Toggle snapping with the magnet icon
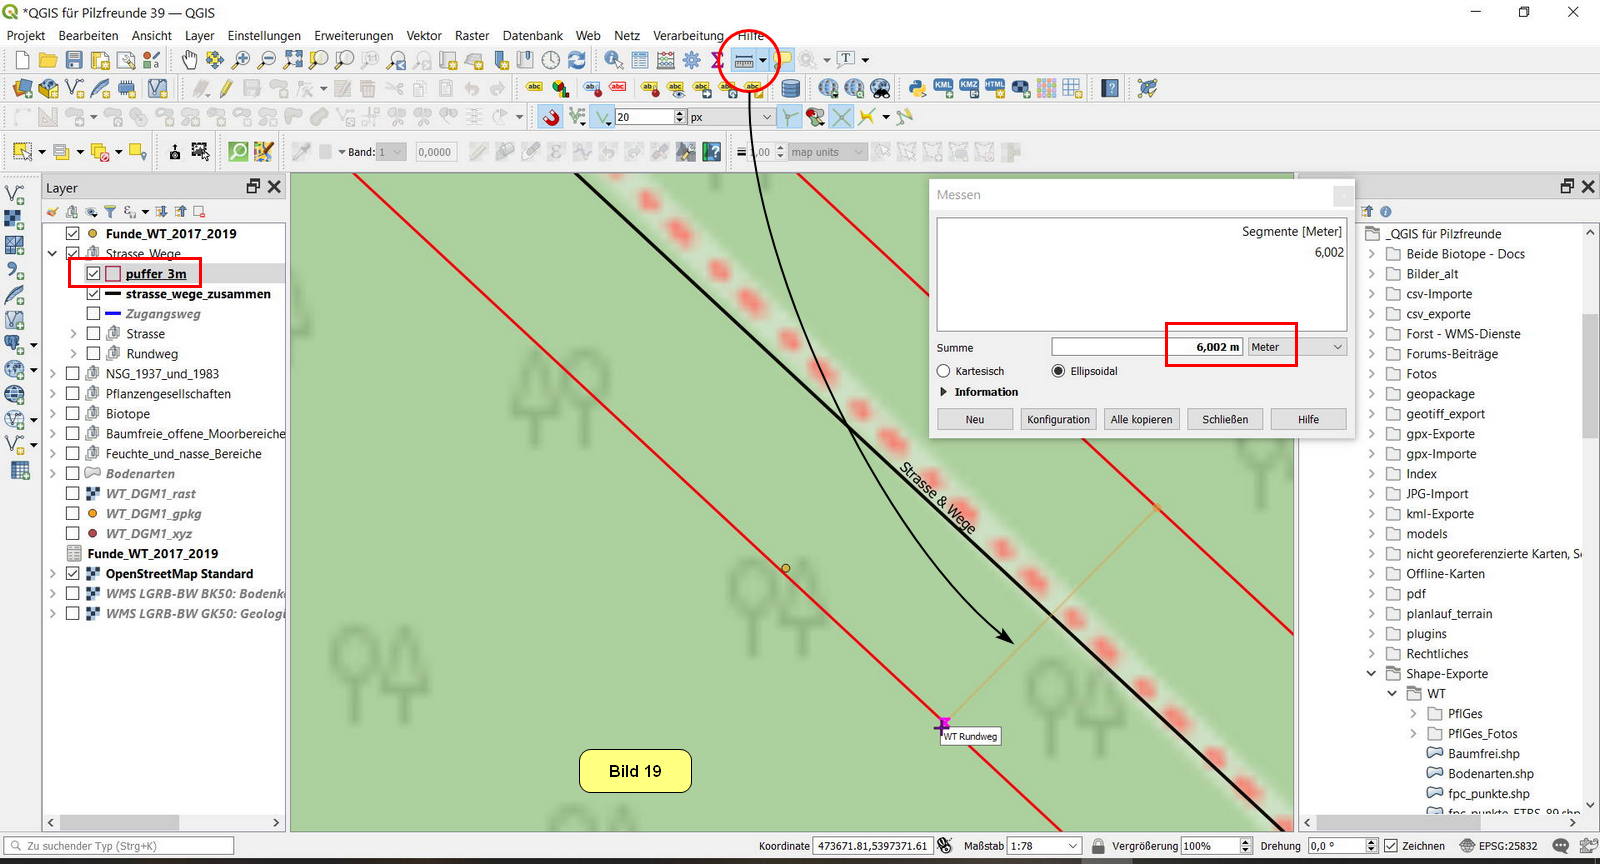1600x864 pixels. click(x=551, y=117)
